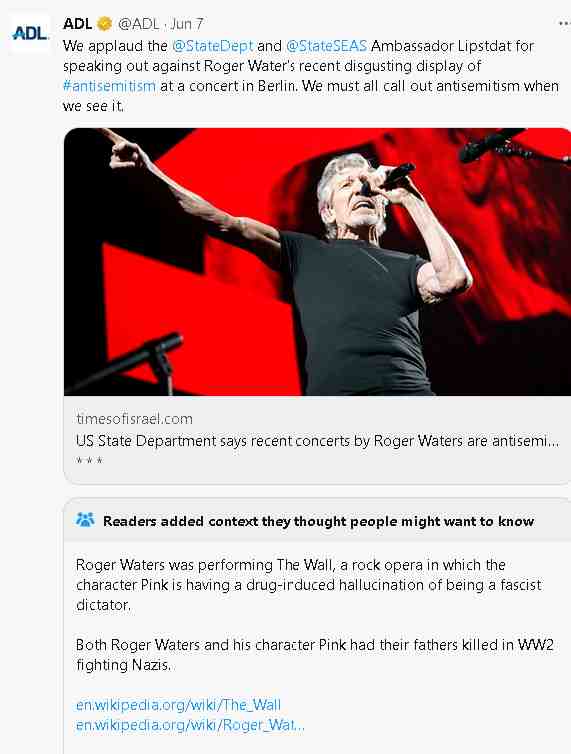
Task: Open the en.wikipedia.org/wiki/Roger_Wat... link
Action: click(x=190, y=725)
